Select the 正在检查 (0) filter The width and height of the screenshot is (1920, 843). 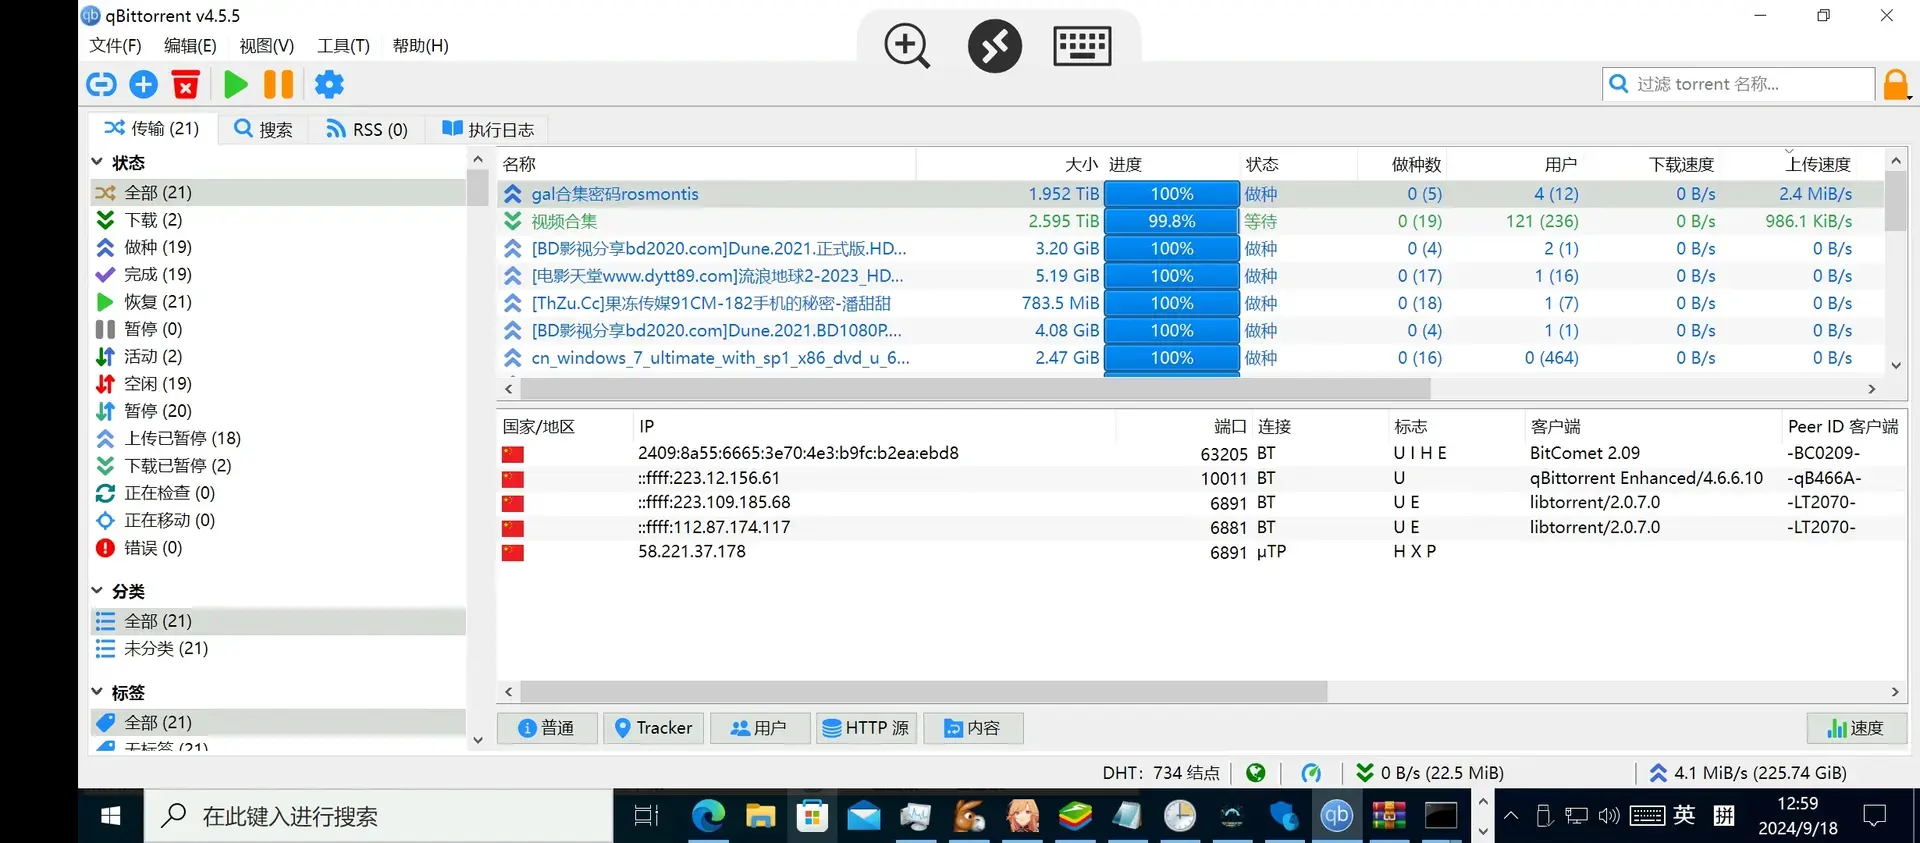coord(278,493)
